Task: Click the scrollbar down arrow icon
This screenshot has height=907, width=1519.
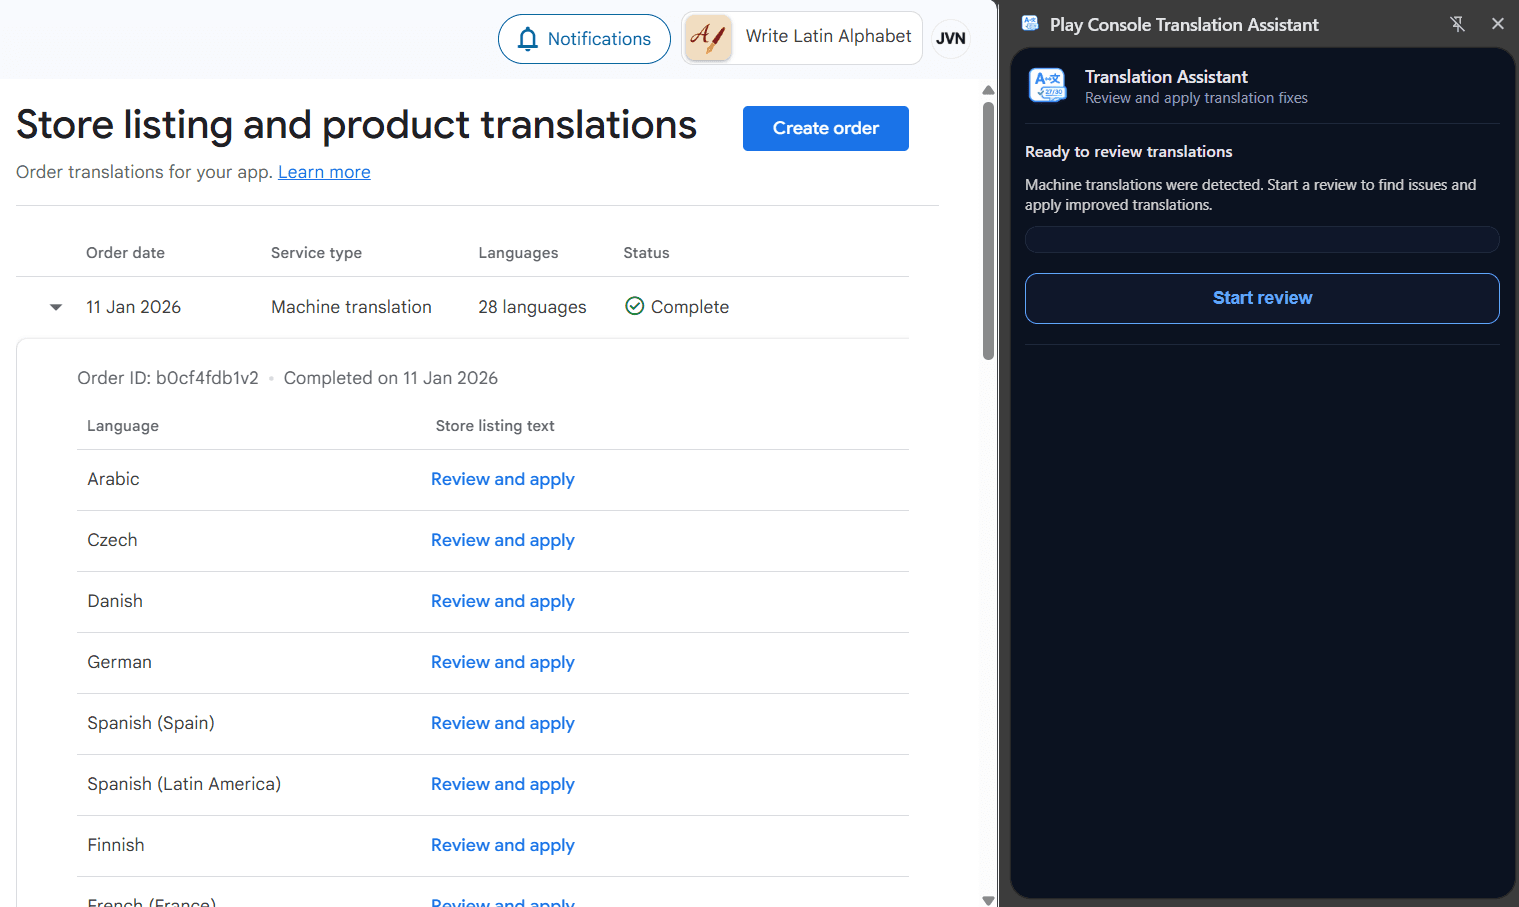Action: (988, 897)
